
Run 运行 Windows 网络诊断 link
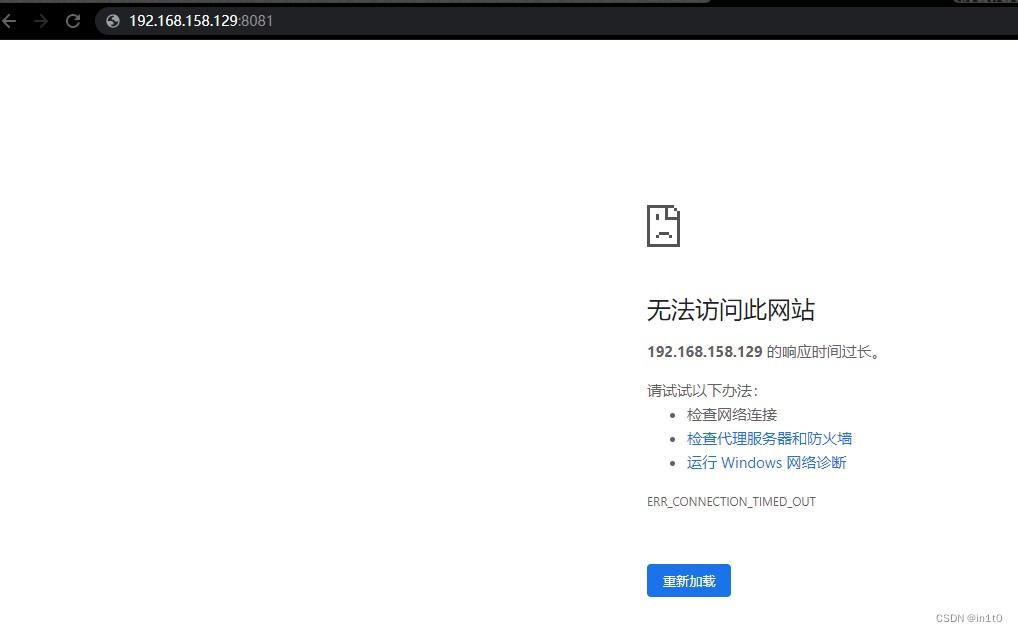tap(767, 463)
